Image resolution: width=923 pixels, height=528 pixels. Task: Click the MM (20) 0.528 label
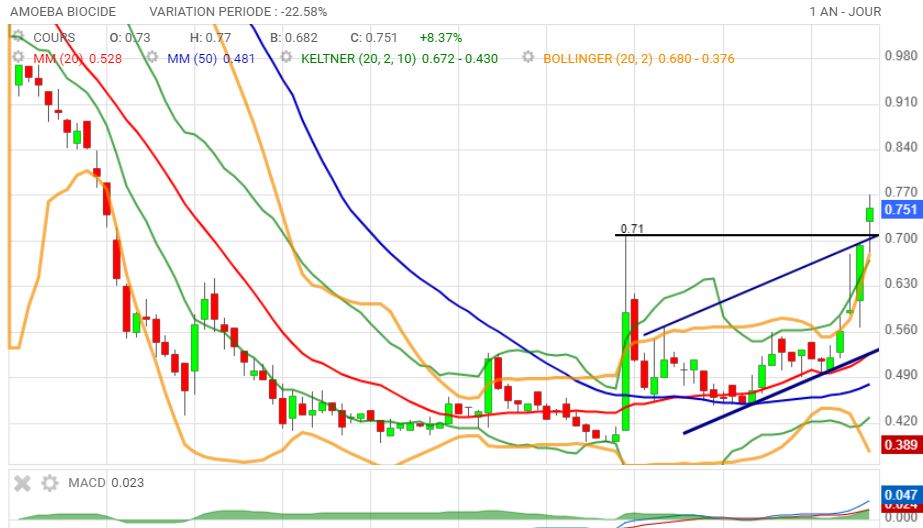tap(77, 58)
